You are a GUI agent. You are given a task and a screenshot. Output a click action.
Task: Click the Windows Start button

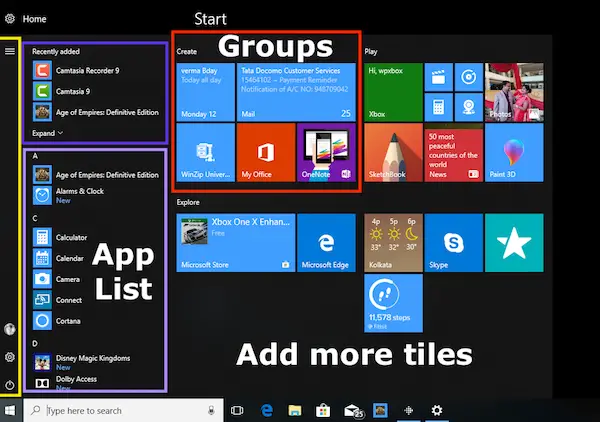click(x=11, y=410)
